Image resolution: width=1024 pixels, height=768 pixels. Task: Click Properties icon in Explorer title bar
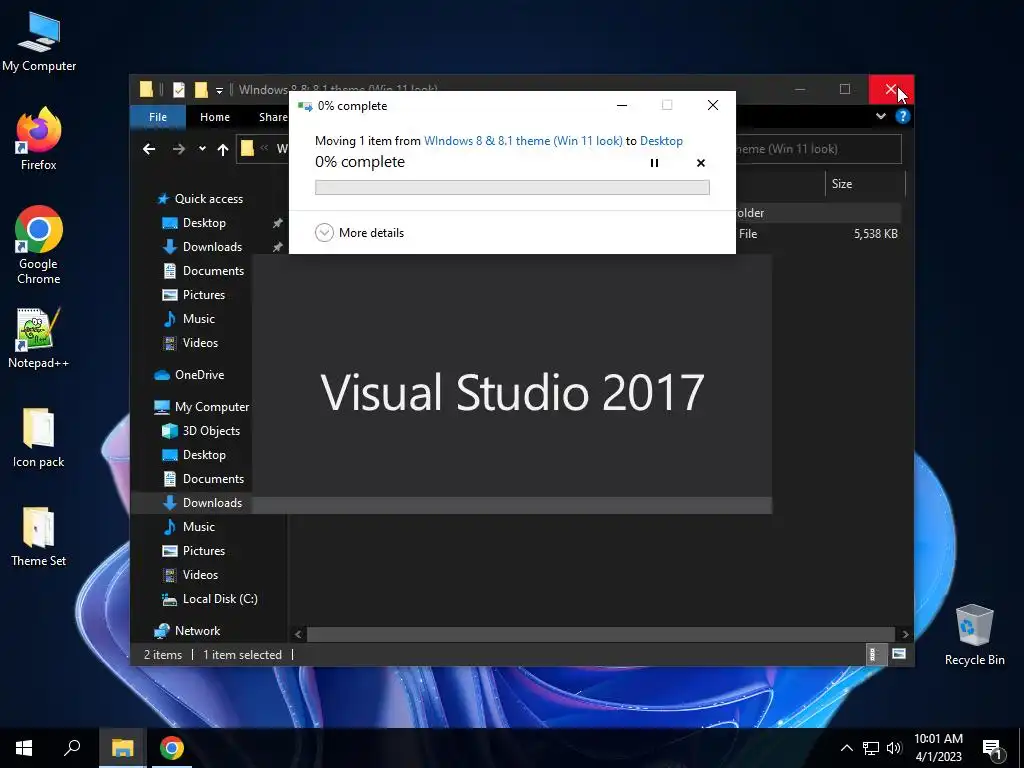click(178, 89)
